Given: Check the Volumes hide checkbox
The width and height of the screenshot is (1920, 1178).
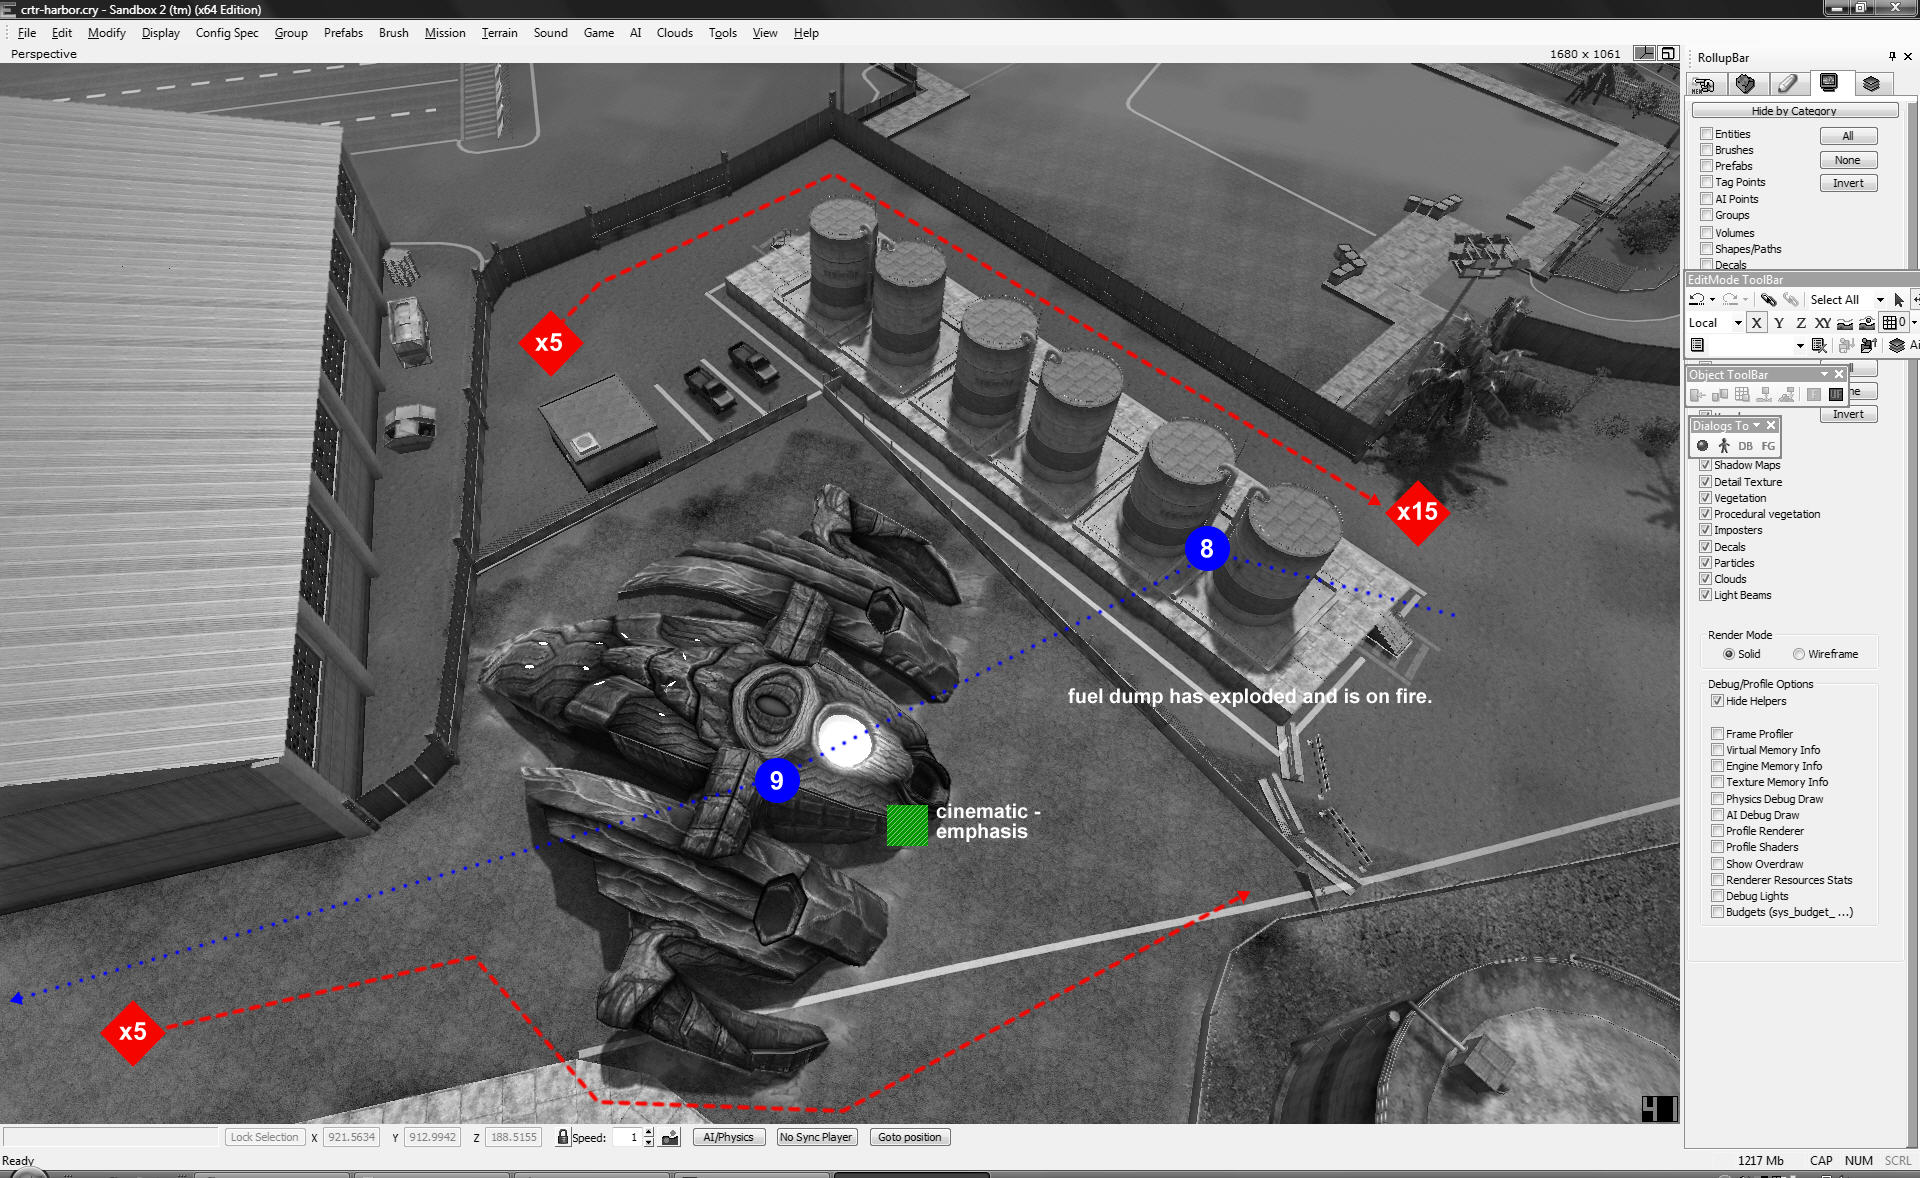Looking at the screenshot, I should pos(1707,232).
